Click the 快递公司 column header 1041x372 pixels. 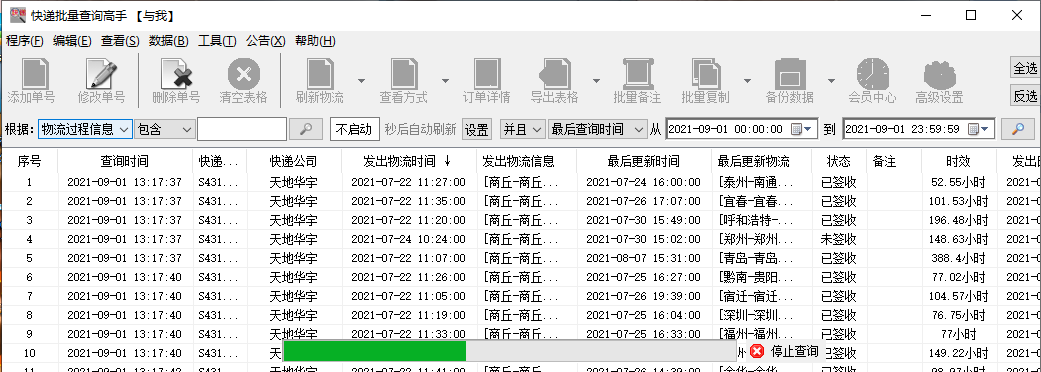click(x=293, y=161)
